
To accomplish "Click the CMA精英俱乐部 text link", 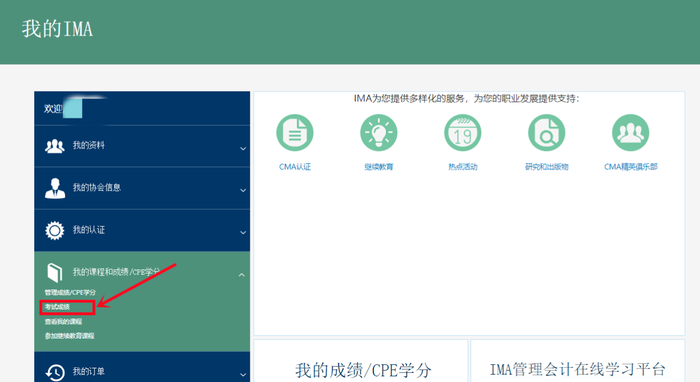I will [630, 167].
